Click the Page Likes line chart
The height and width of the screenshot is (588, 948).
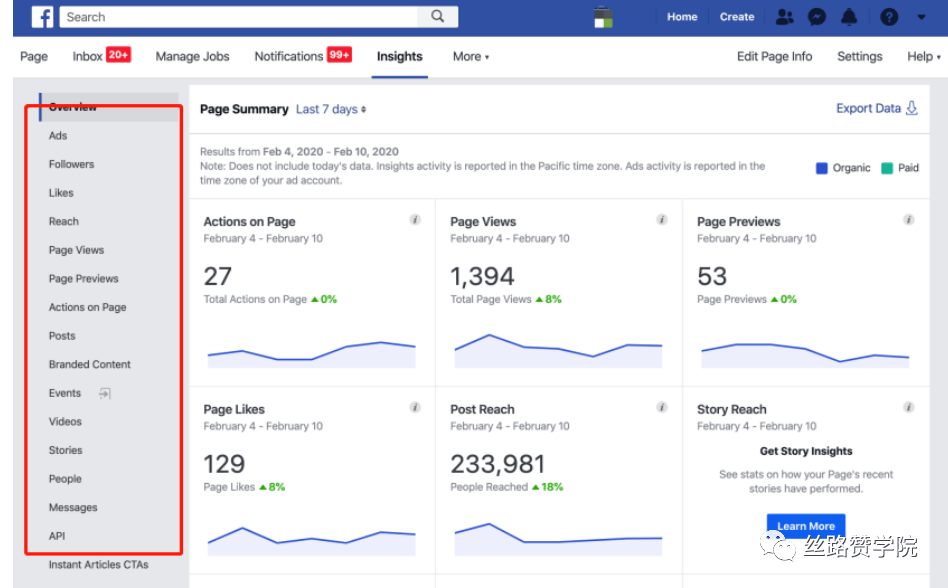click(x=311, y=541)
